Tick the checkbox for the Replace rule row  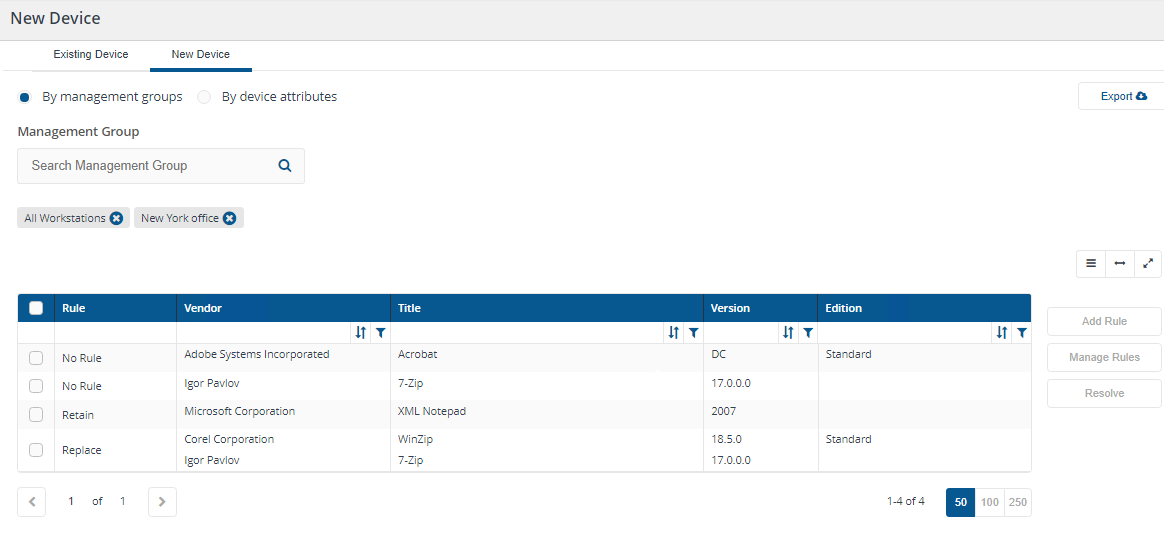coord(36,450)
